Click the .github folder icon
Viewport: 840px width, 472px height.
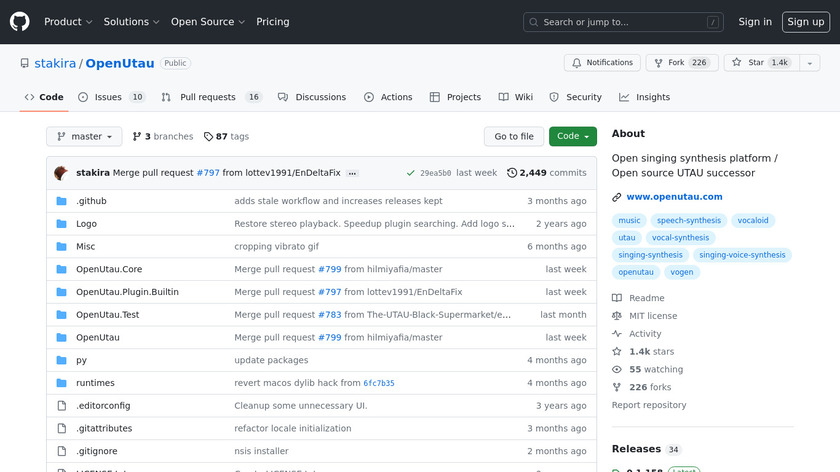(62, 201)
